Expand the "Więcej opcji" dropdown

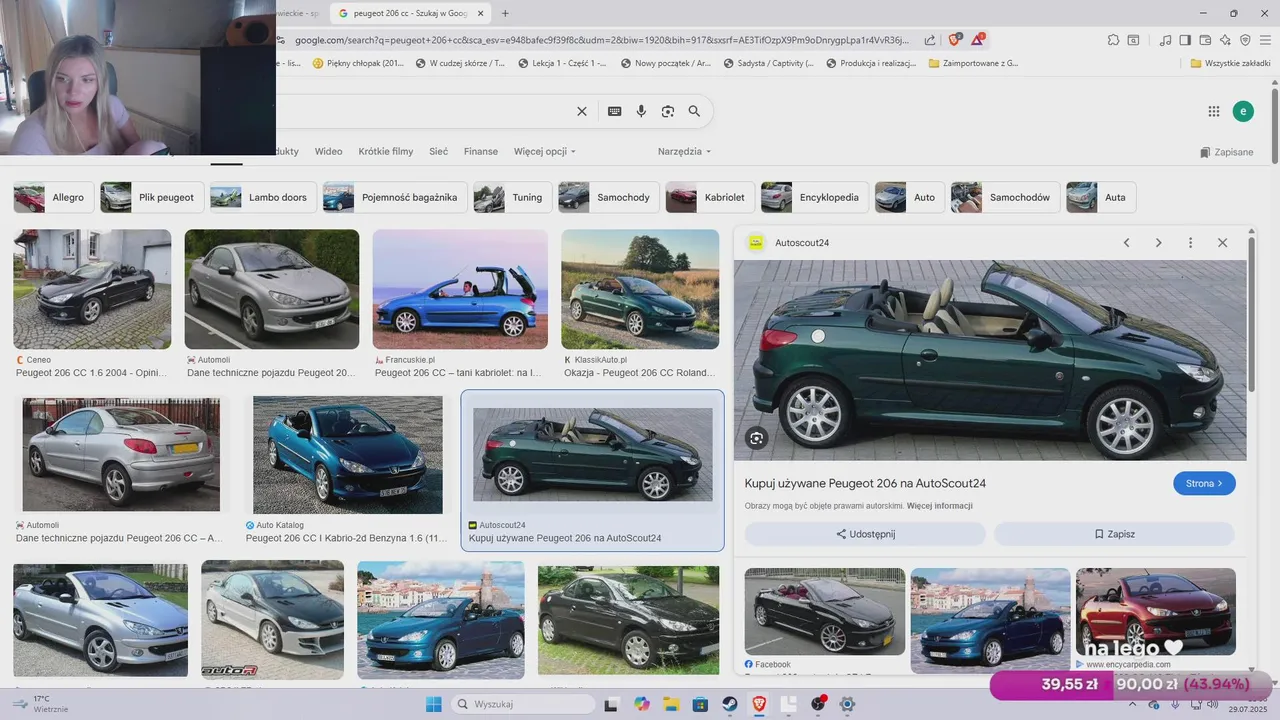click(545, 152)
